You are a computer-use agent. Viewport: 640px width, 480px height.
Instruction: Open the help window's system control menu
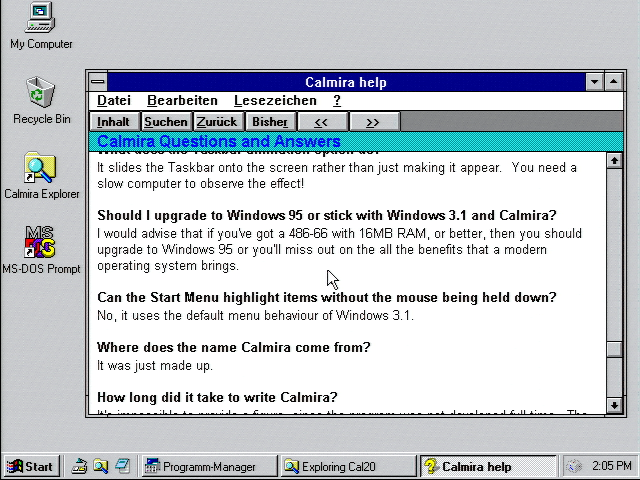pos(97,82)
